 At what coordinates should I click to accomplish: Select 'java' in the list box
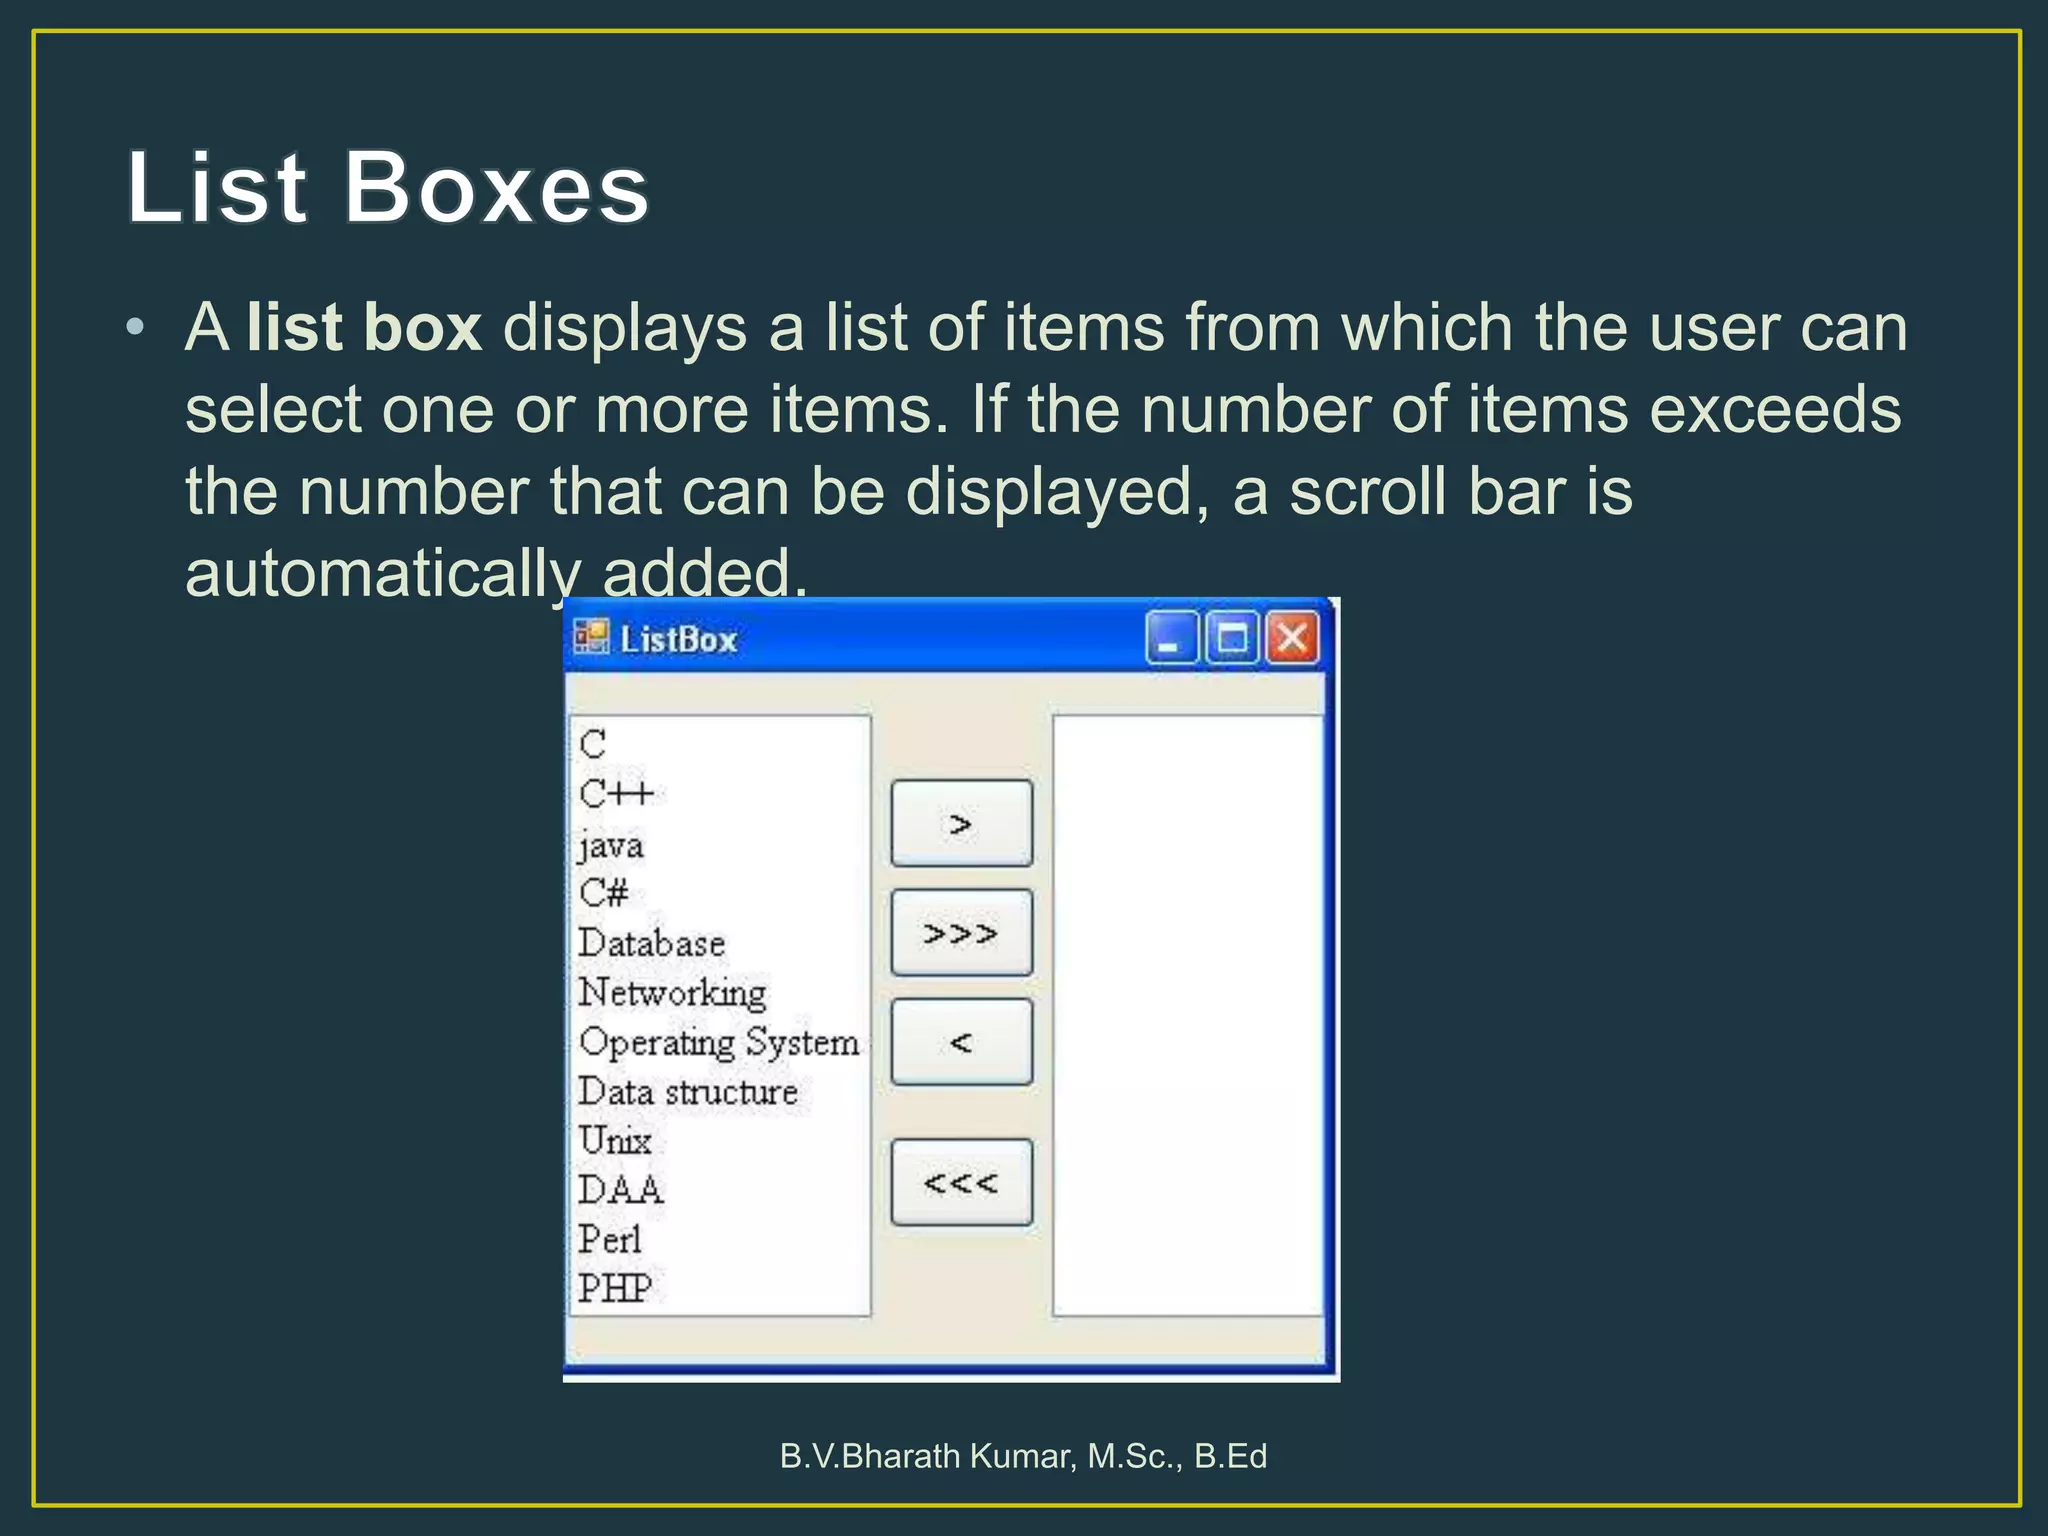[x=610, y=846]
